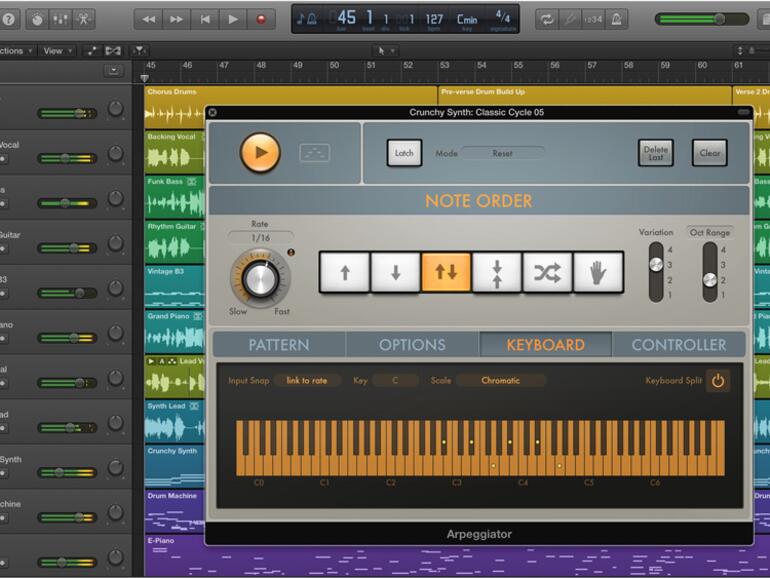Open the Mode Reset dropdown
This screenshot has width=770, height=578.
(x=502, y=154)
